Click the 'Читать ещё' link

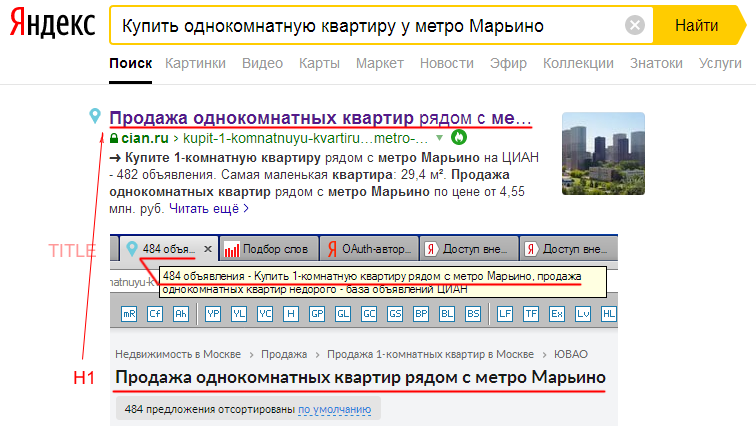209,208
